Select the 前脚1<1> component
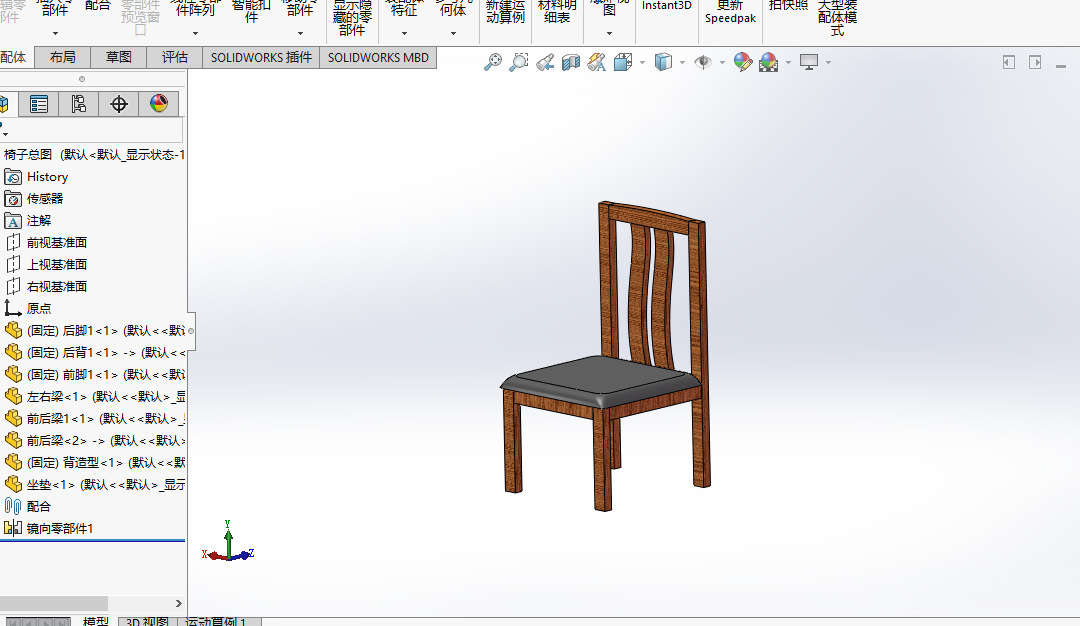 click(x=95, y=375)
